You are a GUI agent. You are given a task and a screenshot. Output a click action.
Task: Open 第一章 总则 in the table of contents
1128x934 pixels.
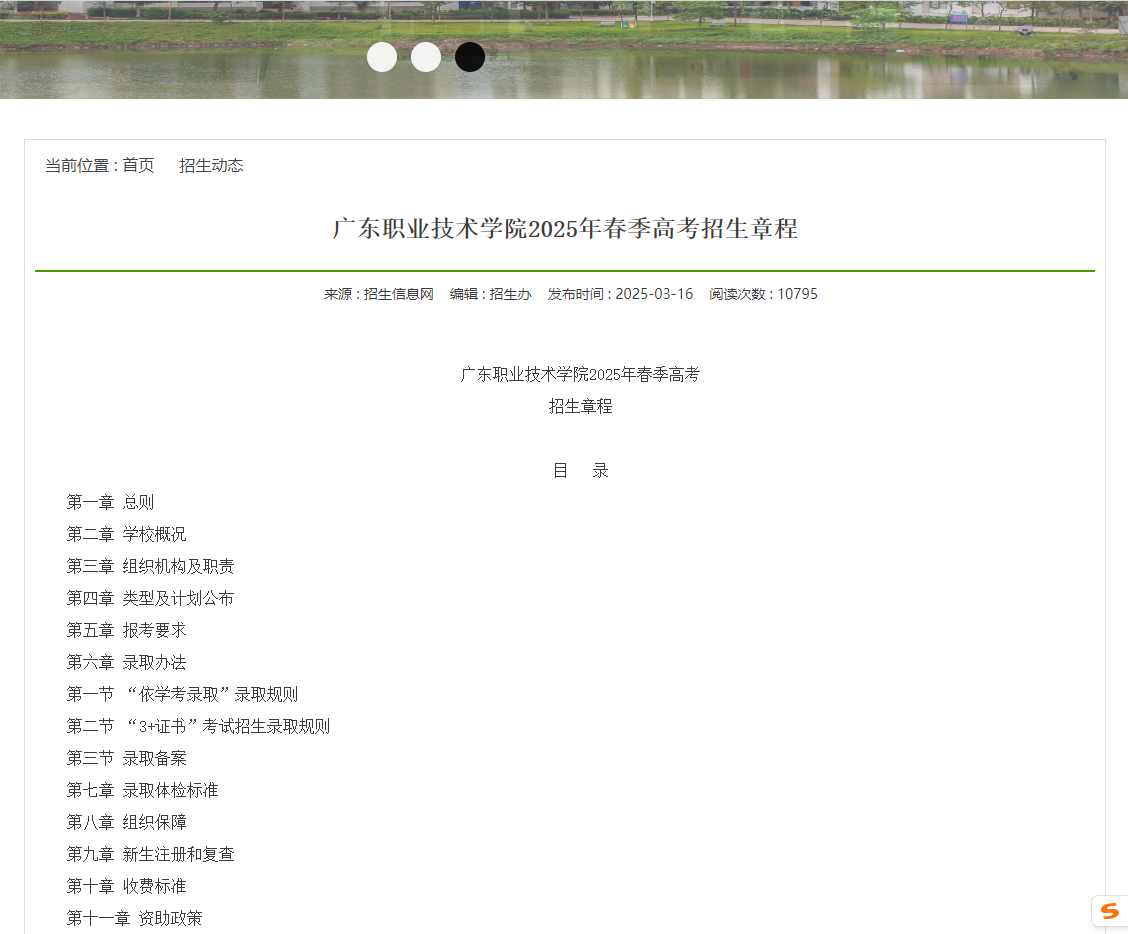click(x=110, y=502)
